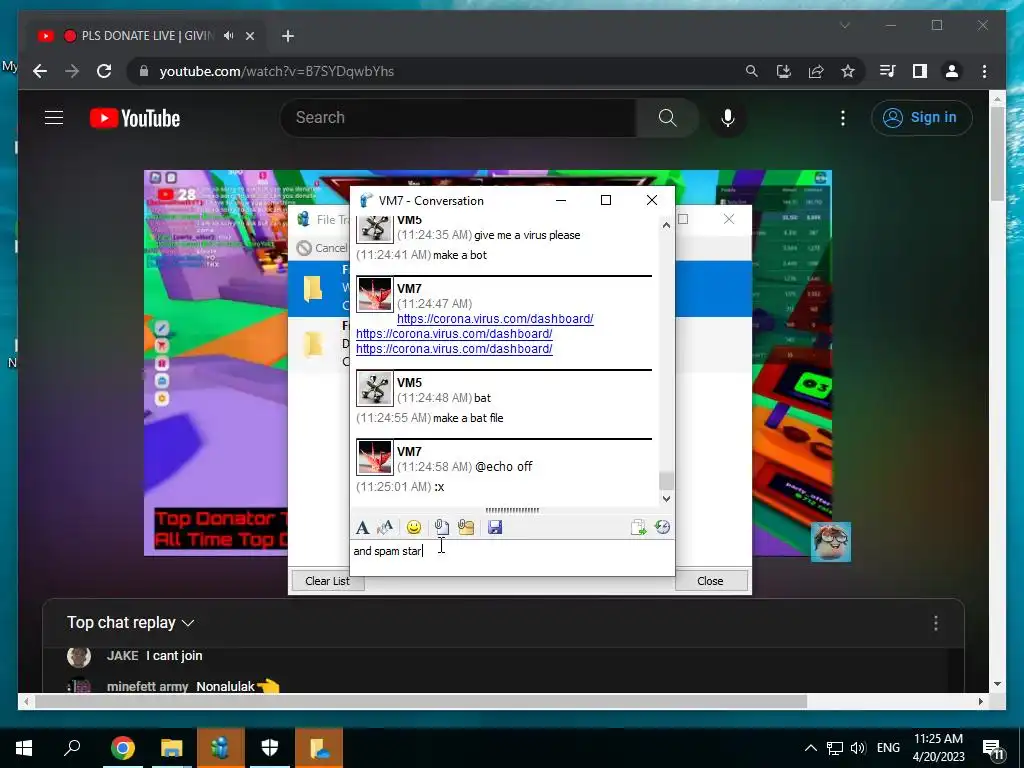Click conversation splitter drag handle

(x=512, y=510)
